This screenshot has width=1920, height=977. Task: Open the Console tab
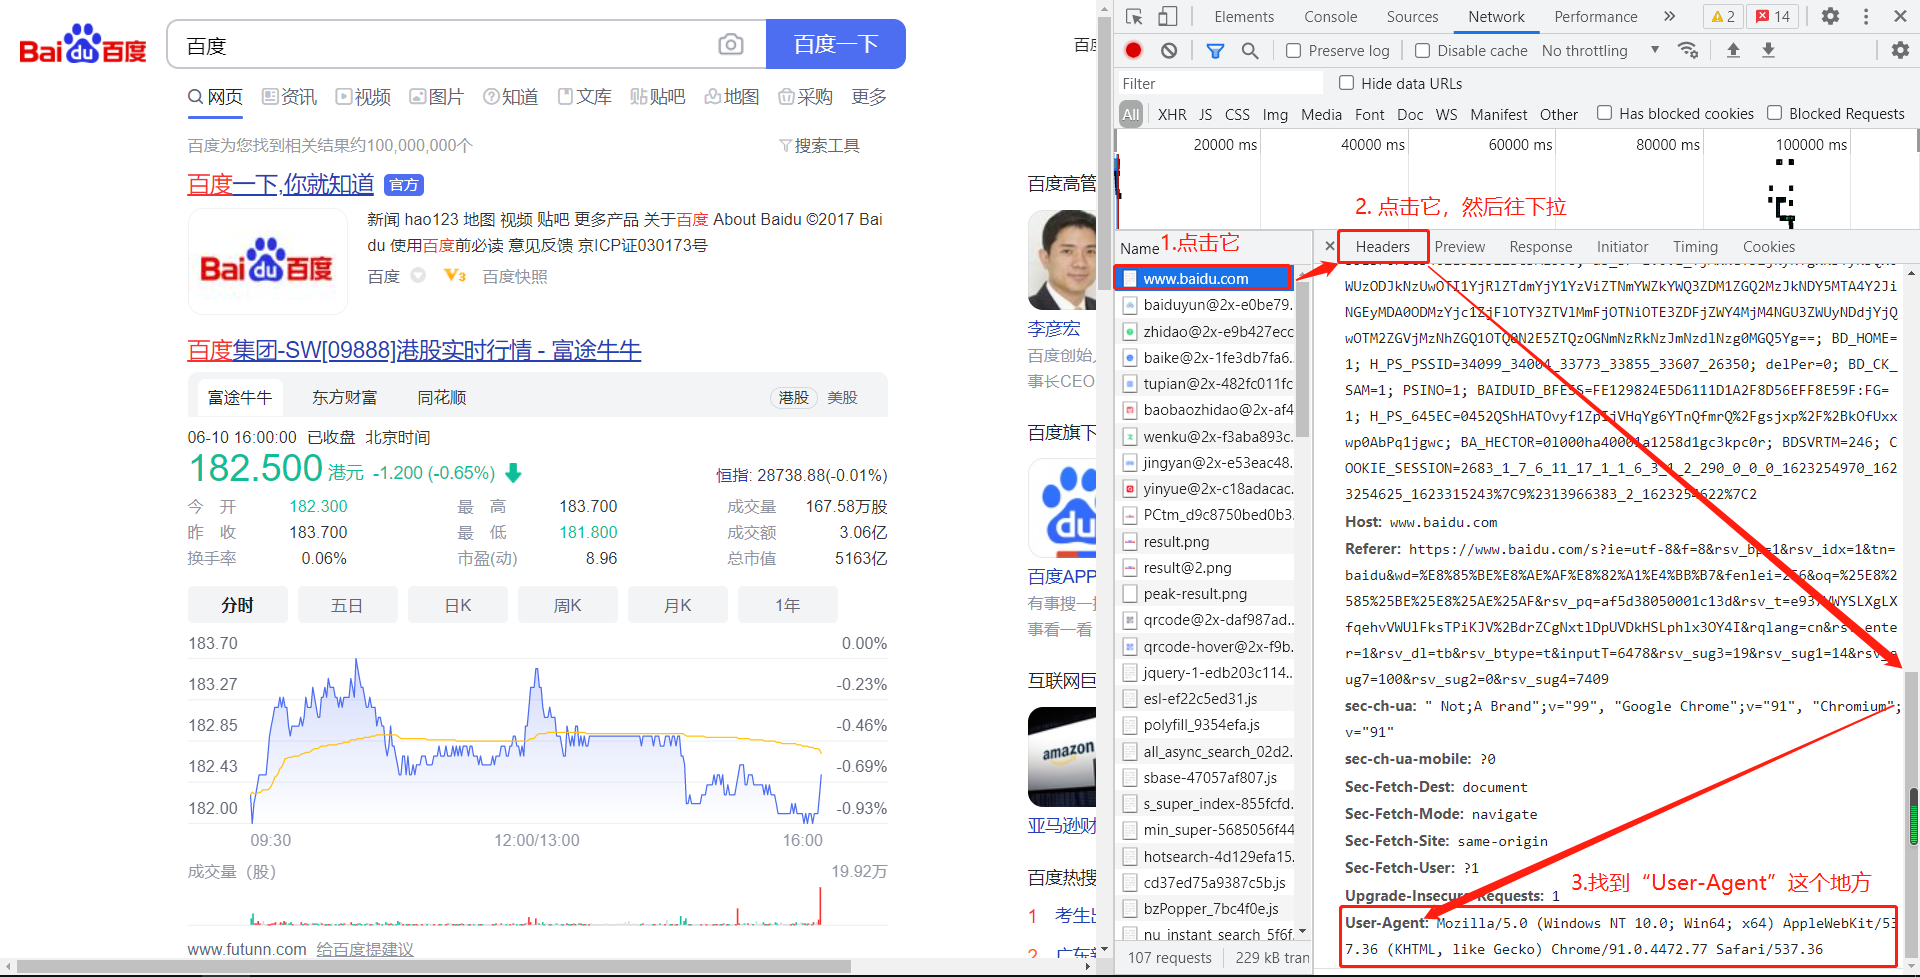(1330, 17)
